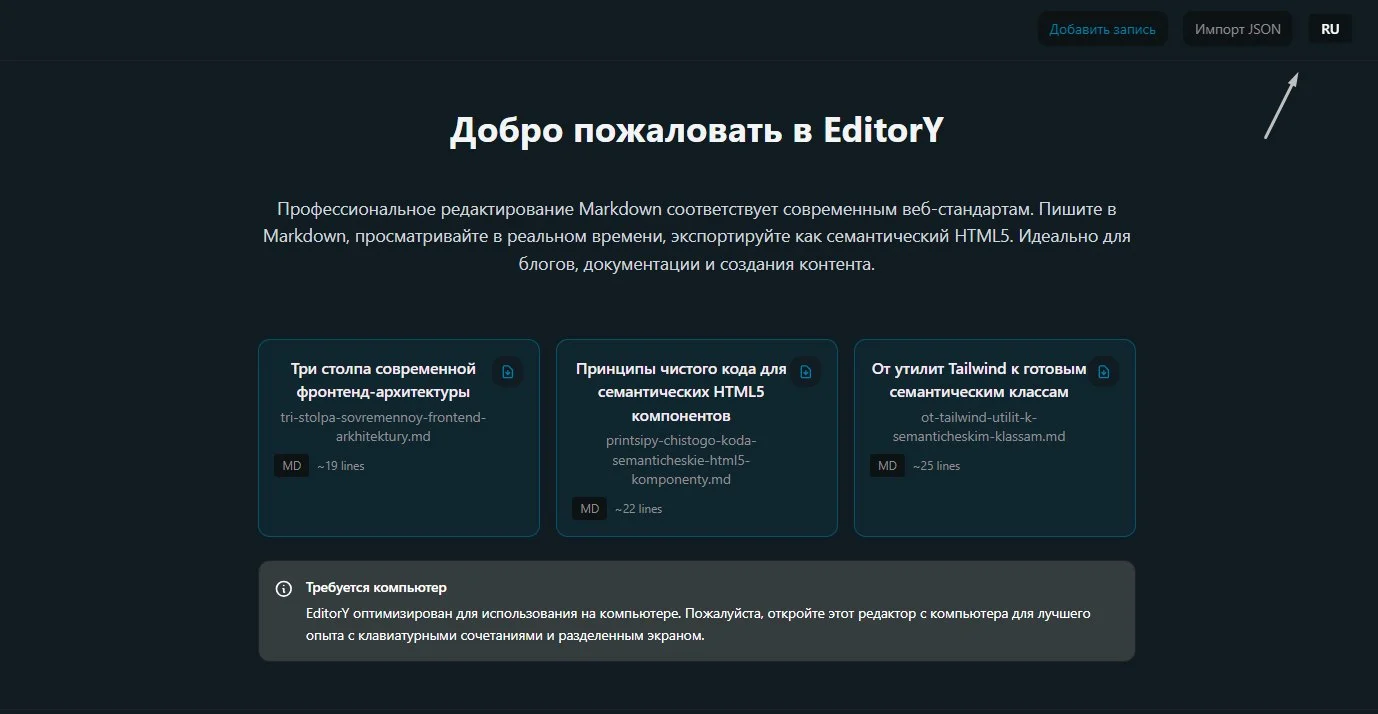The width and height of the screenshot is (1378, 714).
Task: Click file icon on Принципы чистого кода card
Action: click(806, 371)
